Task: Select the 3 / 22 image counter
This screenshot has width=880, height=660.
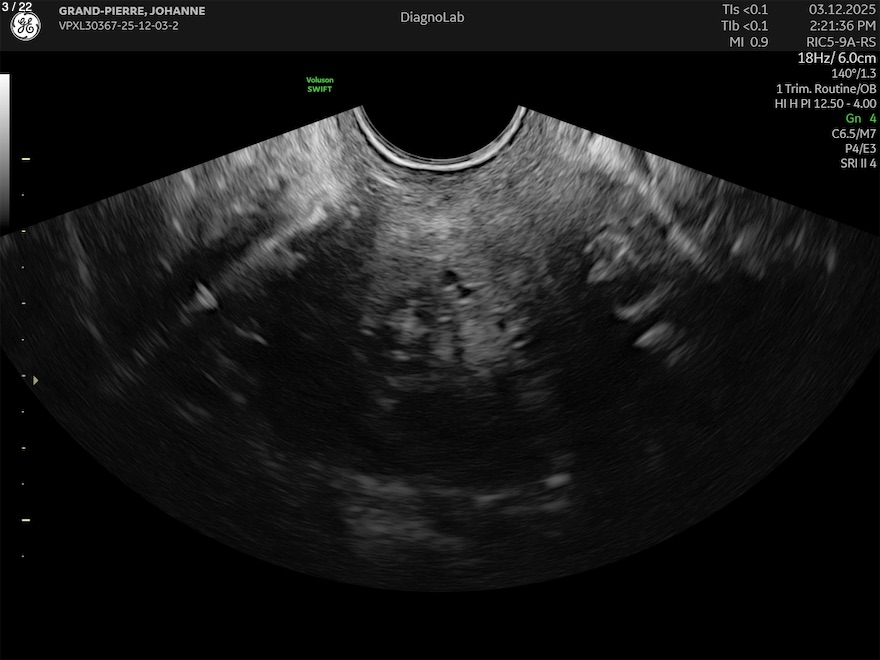Action: pos(19,6)
